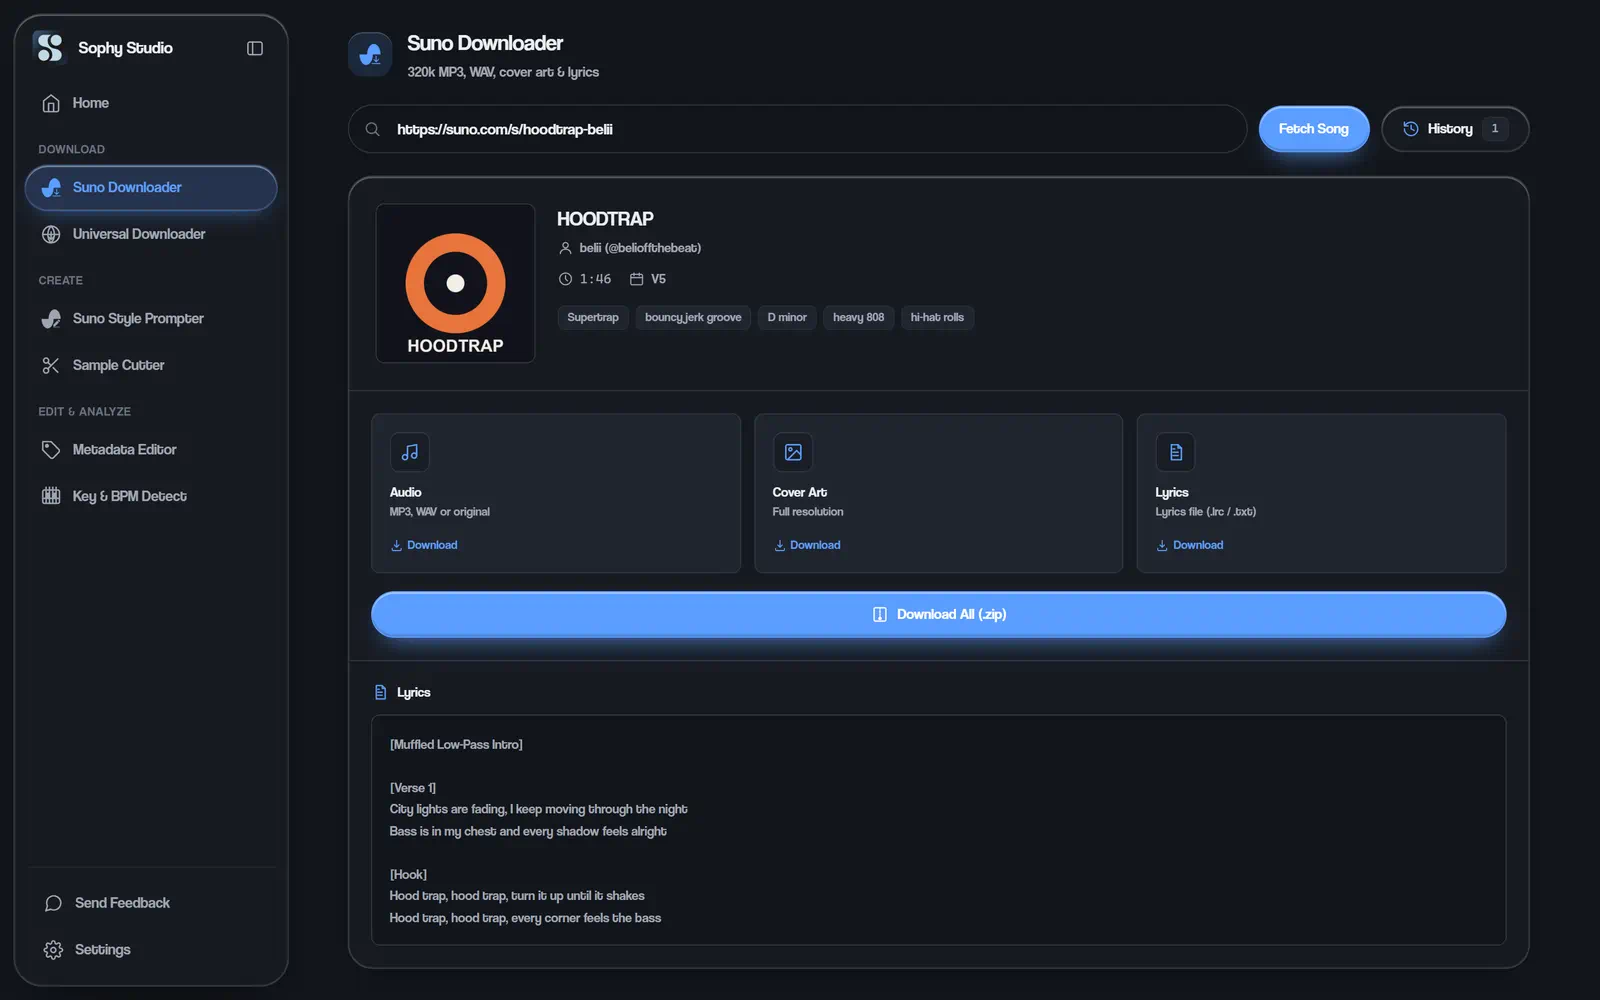
Task: Open Key & BPM Detect
Action: pyautogui.click(x=151, y=496)
